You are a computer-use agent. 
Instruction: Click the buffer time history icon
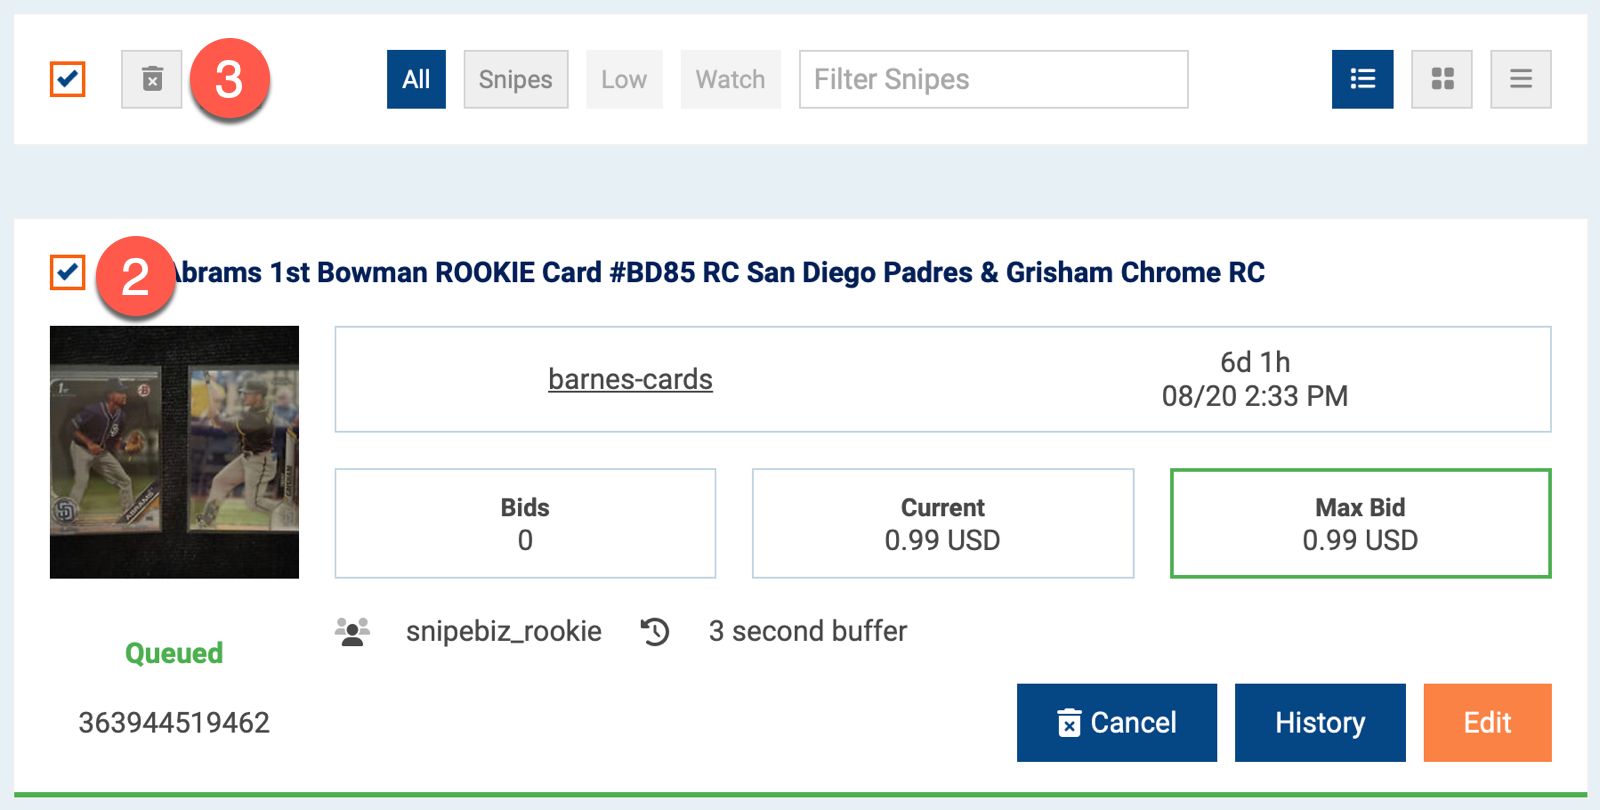click(x=655, y=632)
